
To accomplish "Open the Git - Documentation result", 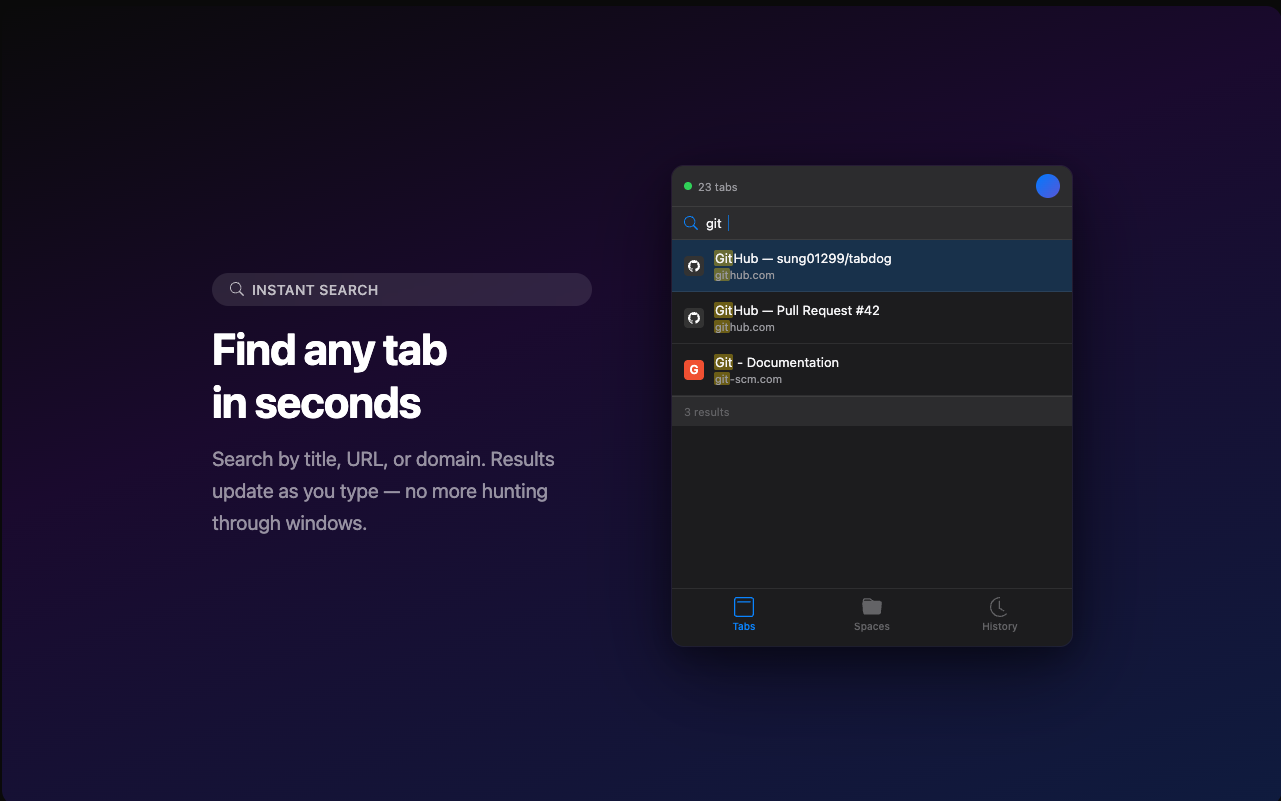I will pos(871,369).
